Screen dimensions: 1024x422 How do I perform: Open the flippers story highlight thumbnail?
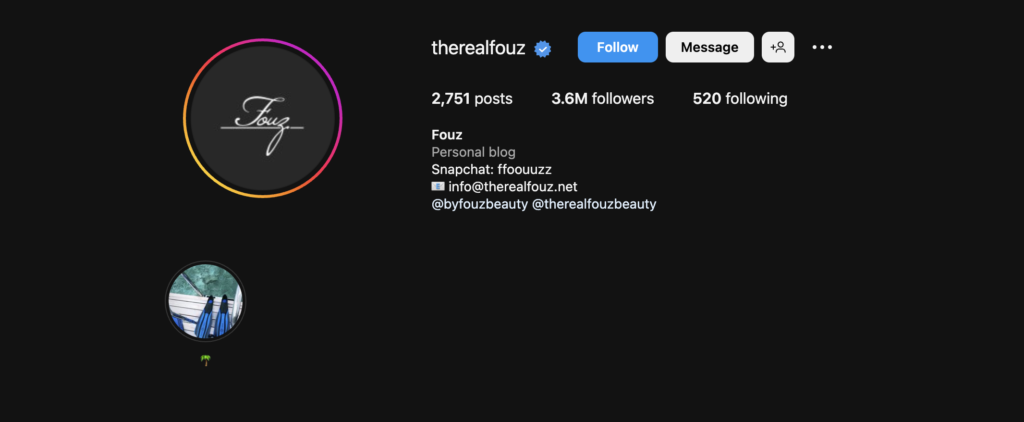(206, 301)
